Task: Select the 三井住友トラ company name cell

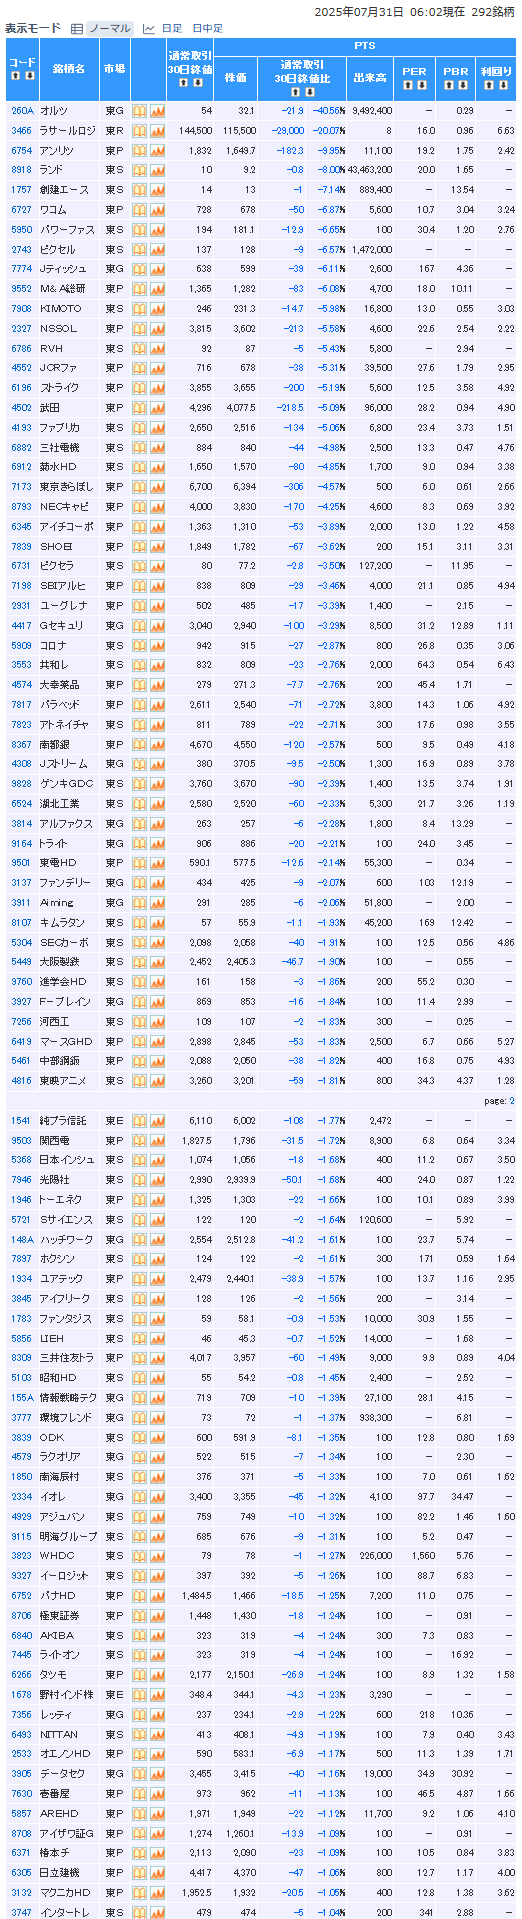Action: [68, 1358]
